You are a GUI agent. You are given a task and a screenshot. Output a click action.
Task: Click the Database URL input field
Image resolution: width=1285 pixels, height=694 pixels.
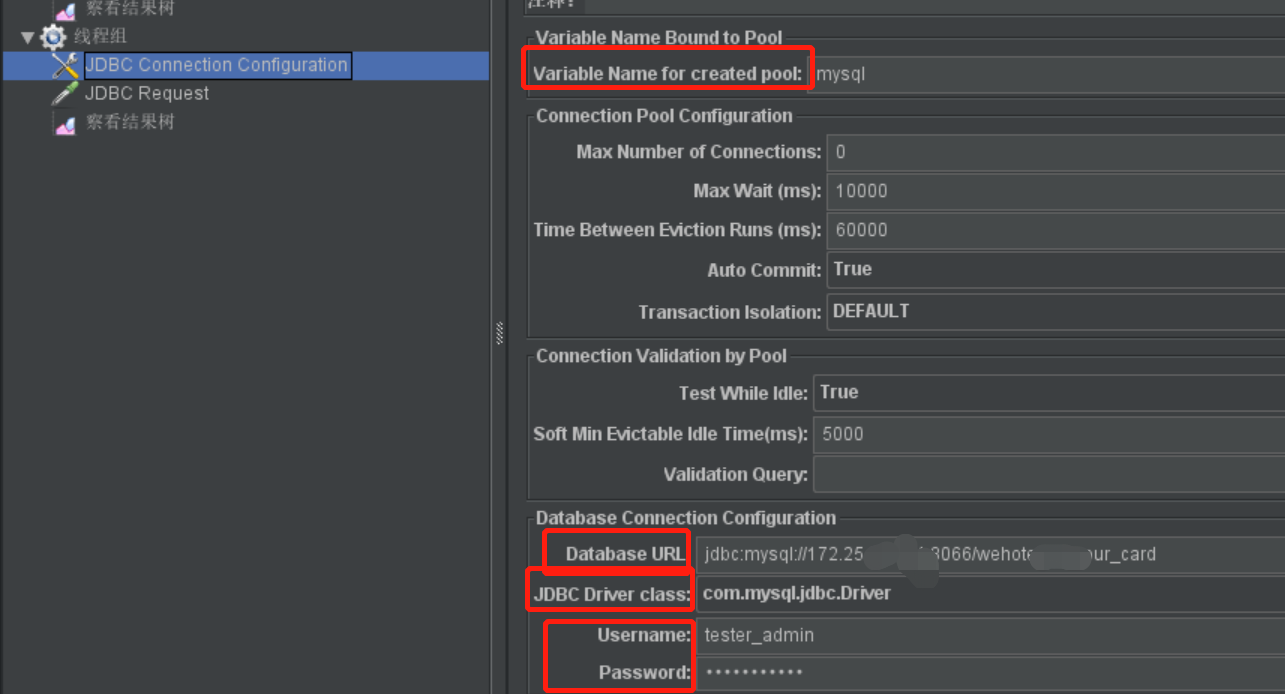(x=990, y=554)
